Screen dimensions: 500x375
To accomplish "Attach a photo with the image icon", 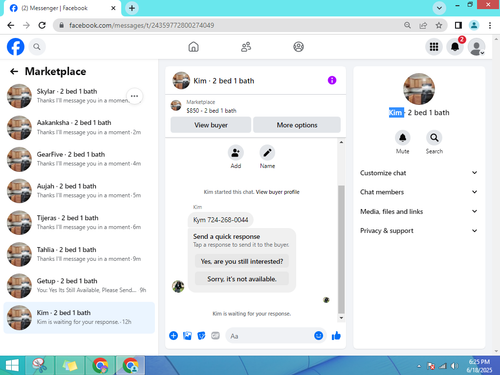I will [187, 336].
